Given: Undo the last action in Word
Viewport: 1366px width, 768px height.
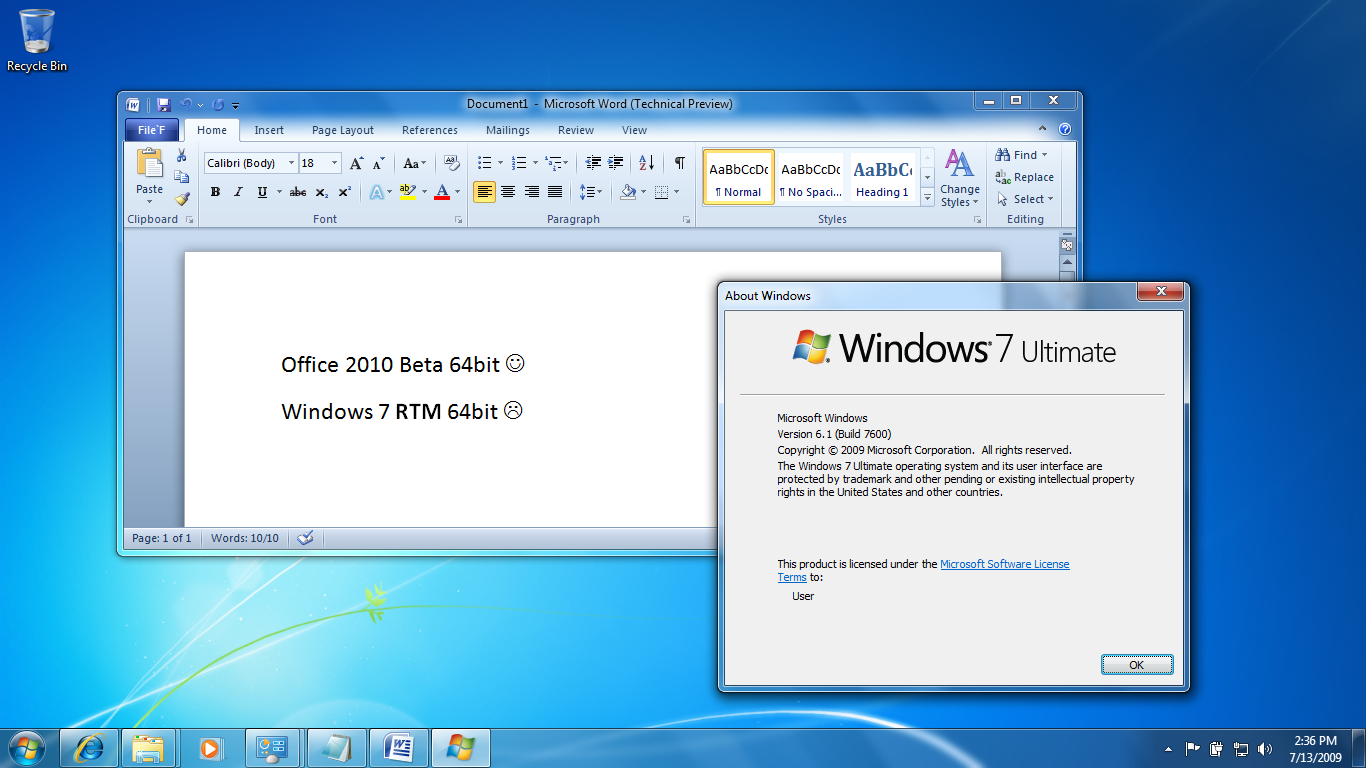Looking at the screenshot, I should [185, 104].
